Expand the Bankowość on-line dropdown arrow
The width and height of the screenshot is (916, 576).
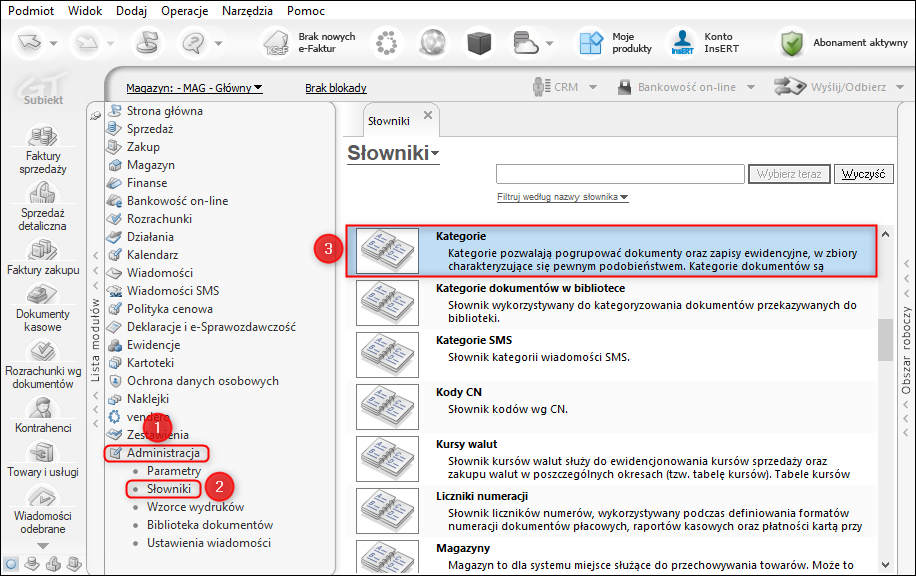pos(751,87)
